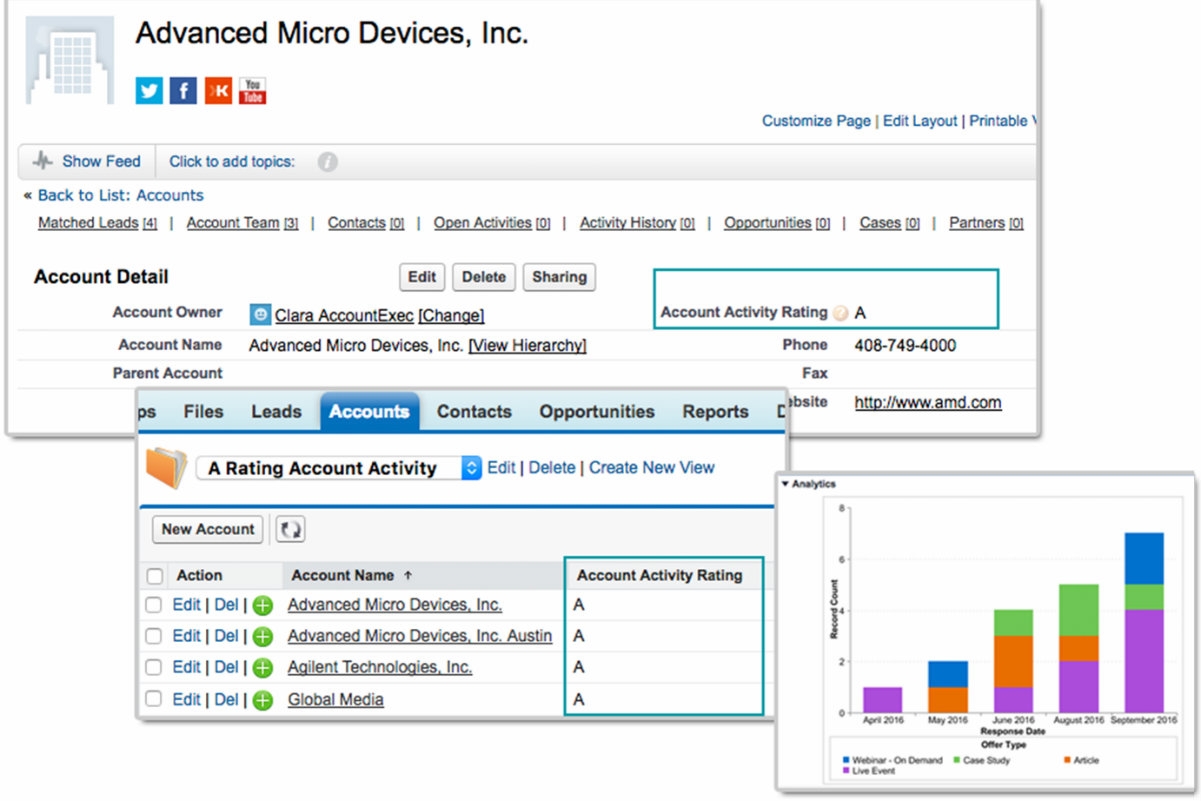The height and width of the screenshot is (801, 1201).
Task: Open the Facebook social icon
Action: [x=183, y=90]
